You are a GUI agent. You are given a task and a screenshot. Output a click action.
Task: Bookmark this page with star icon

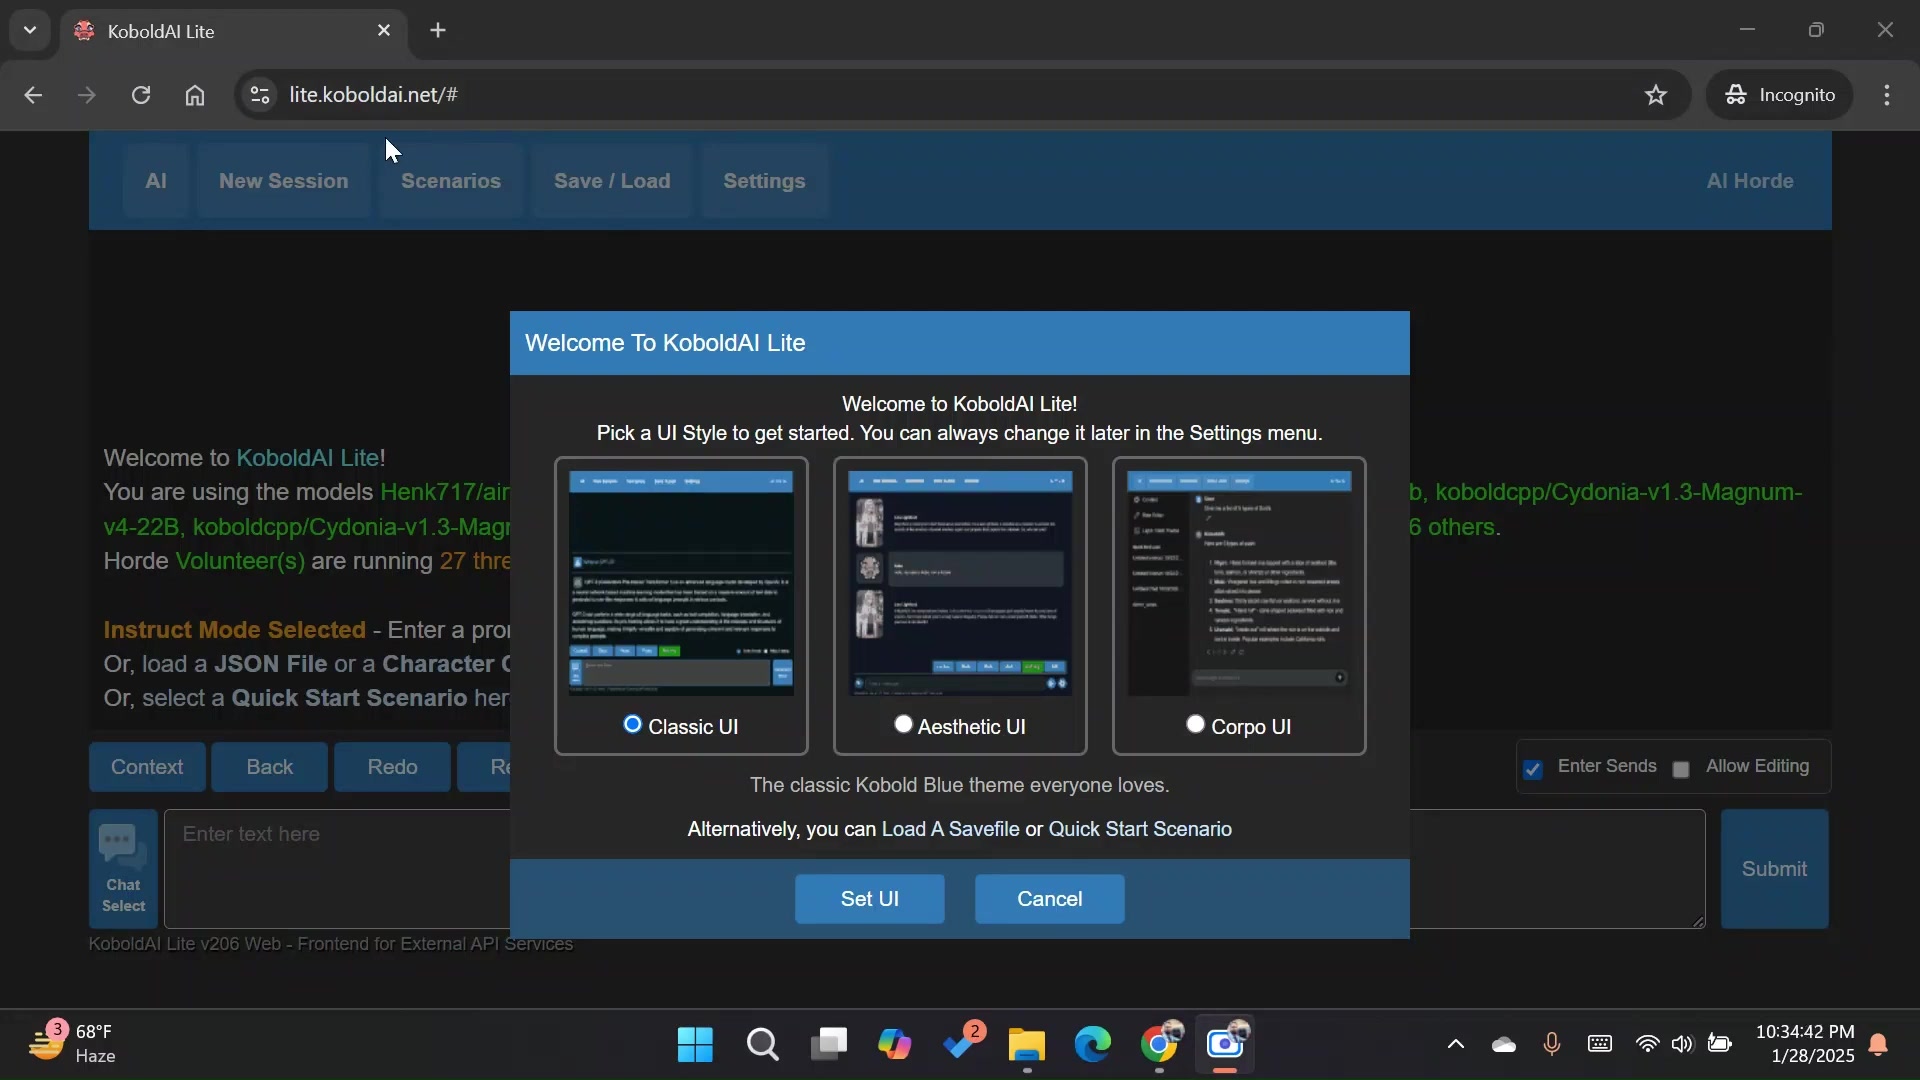point(1656,95)
